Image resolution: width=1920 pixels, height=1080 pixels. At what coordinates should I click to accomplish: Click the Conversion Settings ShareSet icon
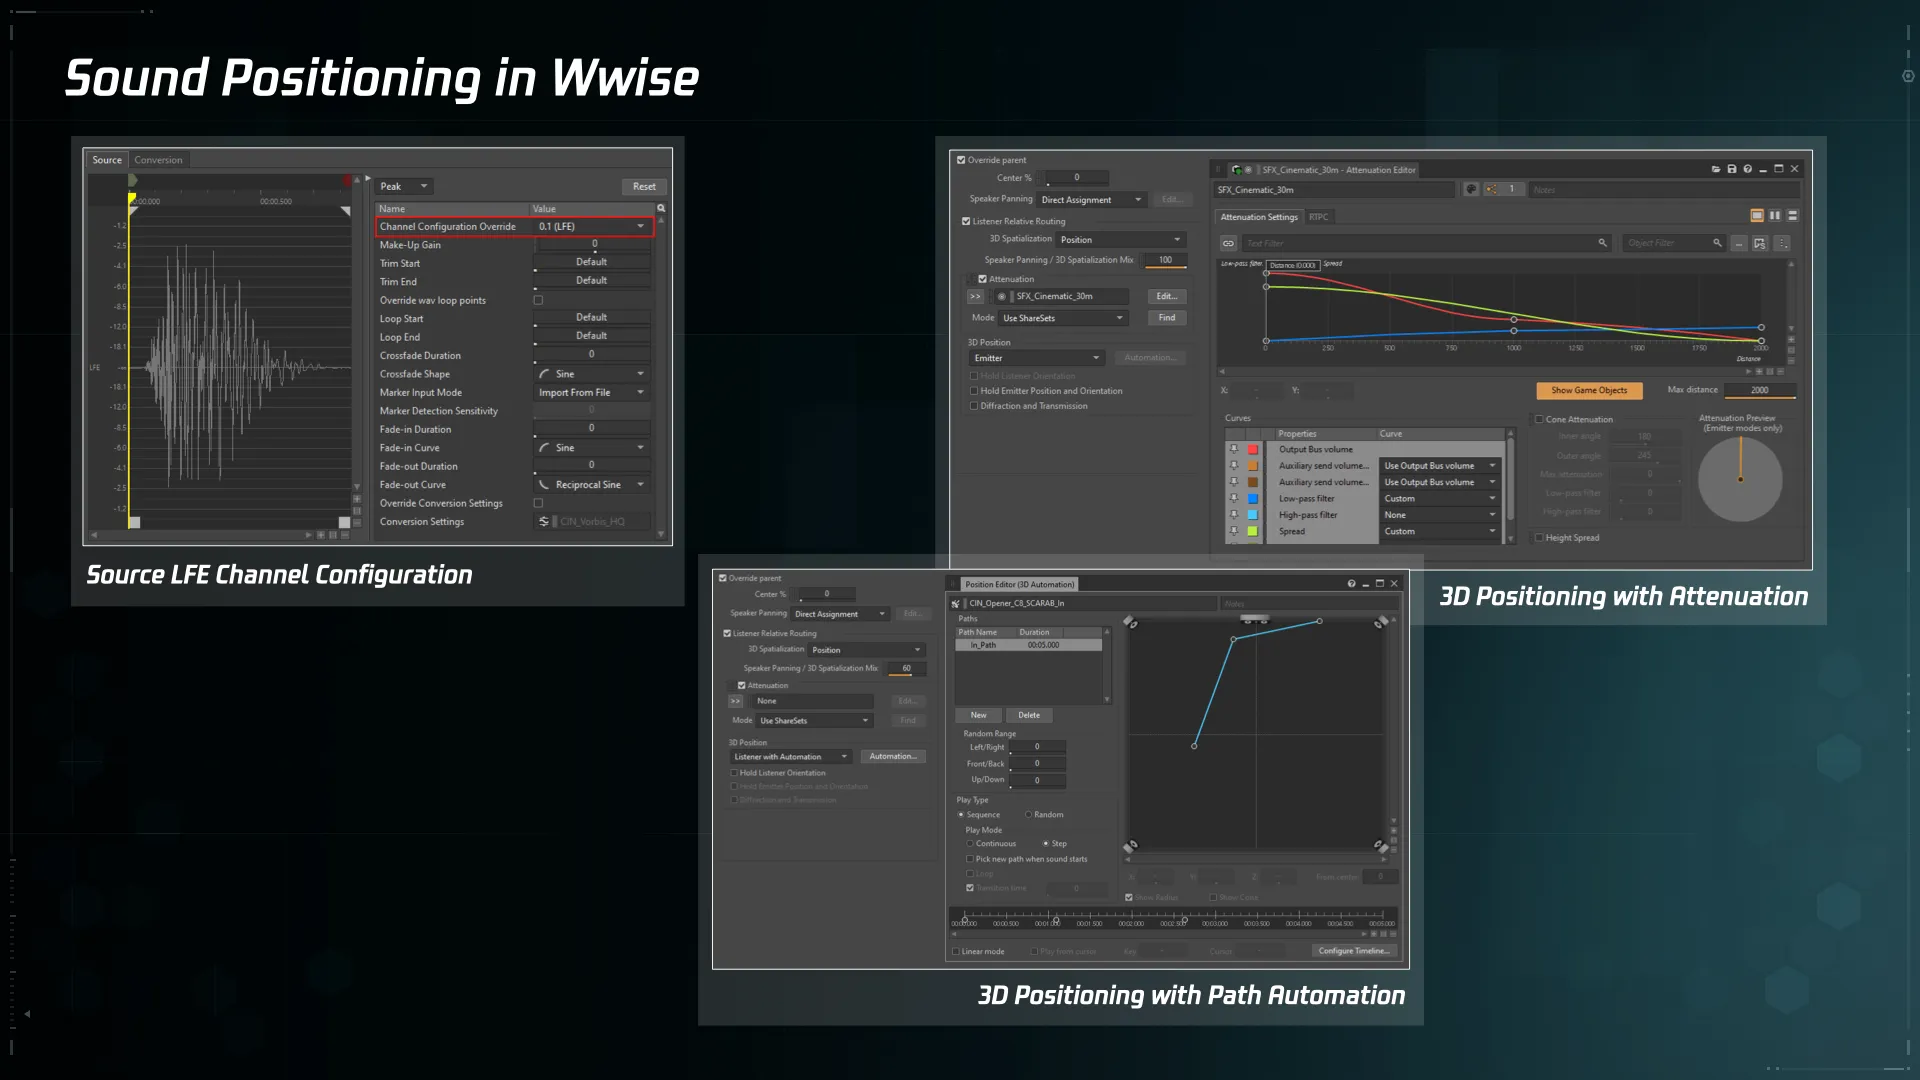(544, 522)
